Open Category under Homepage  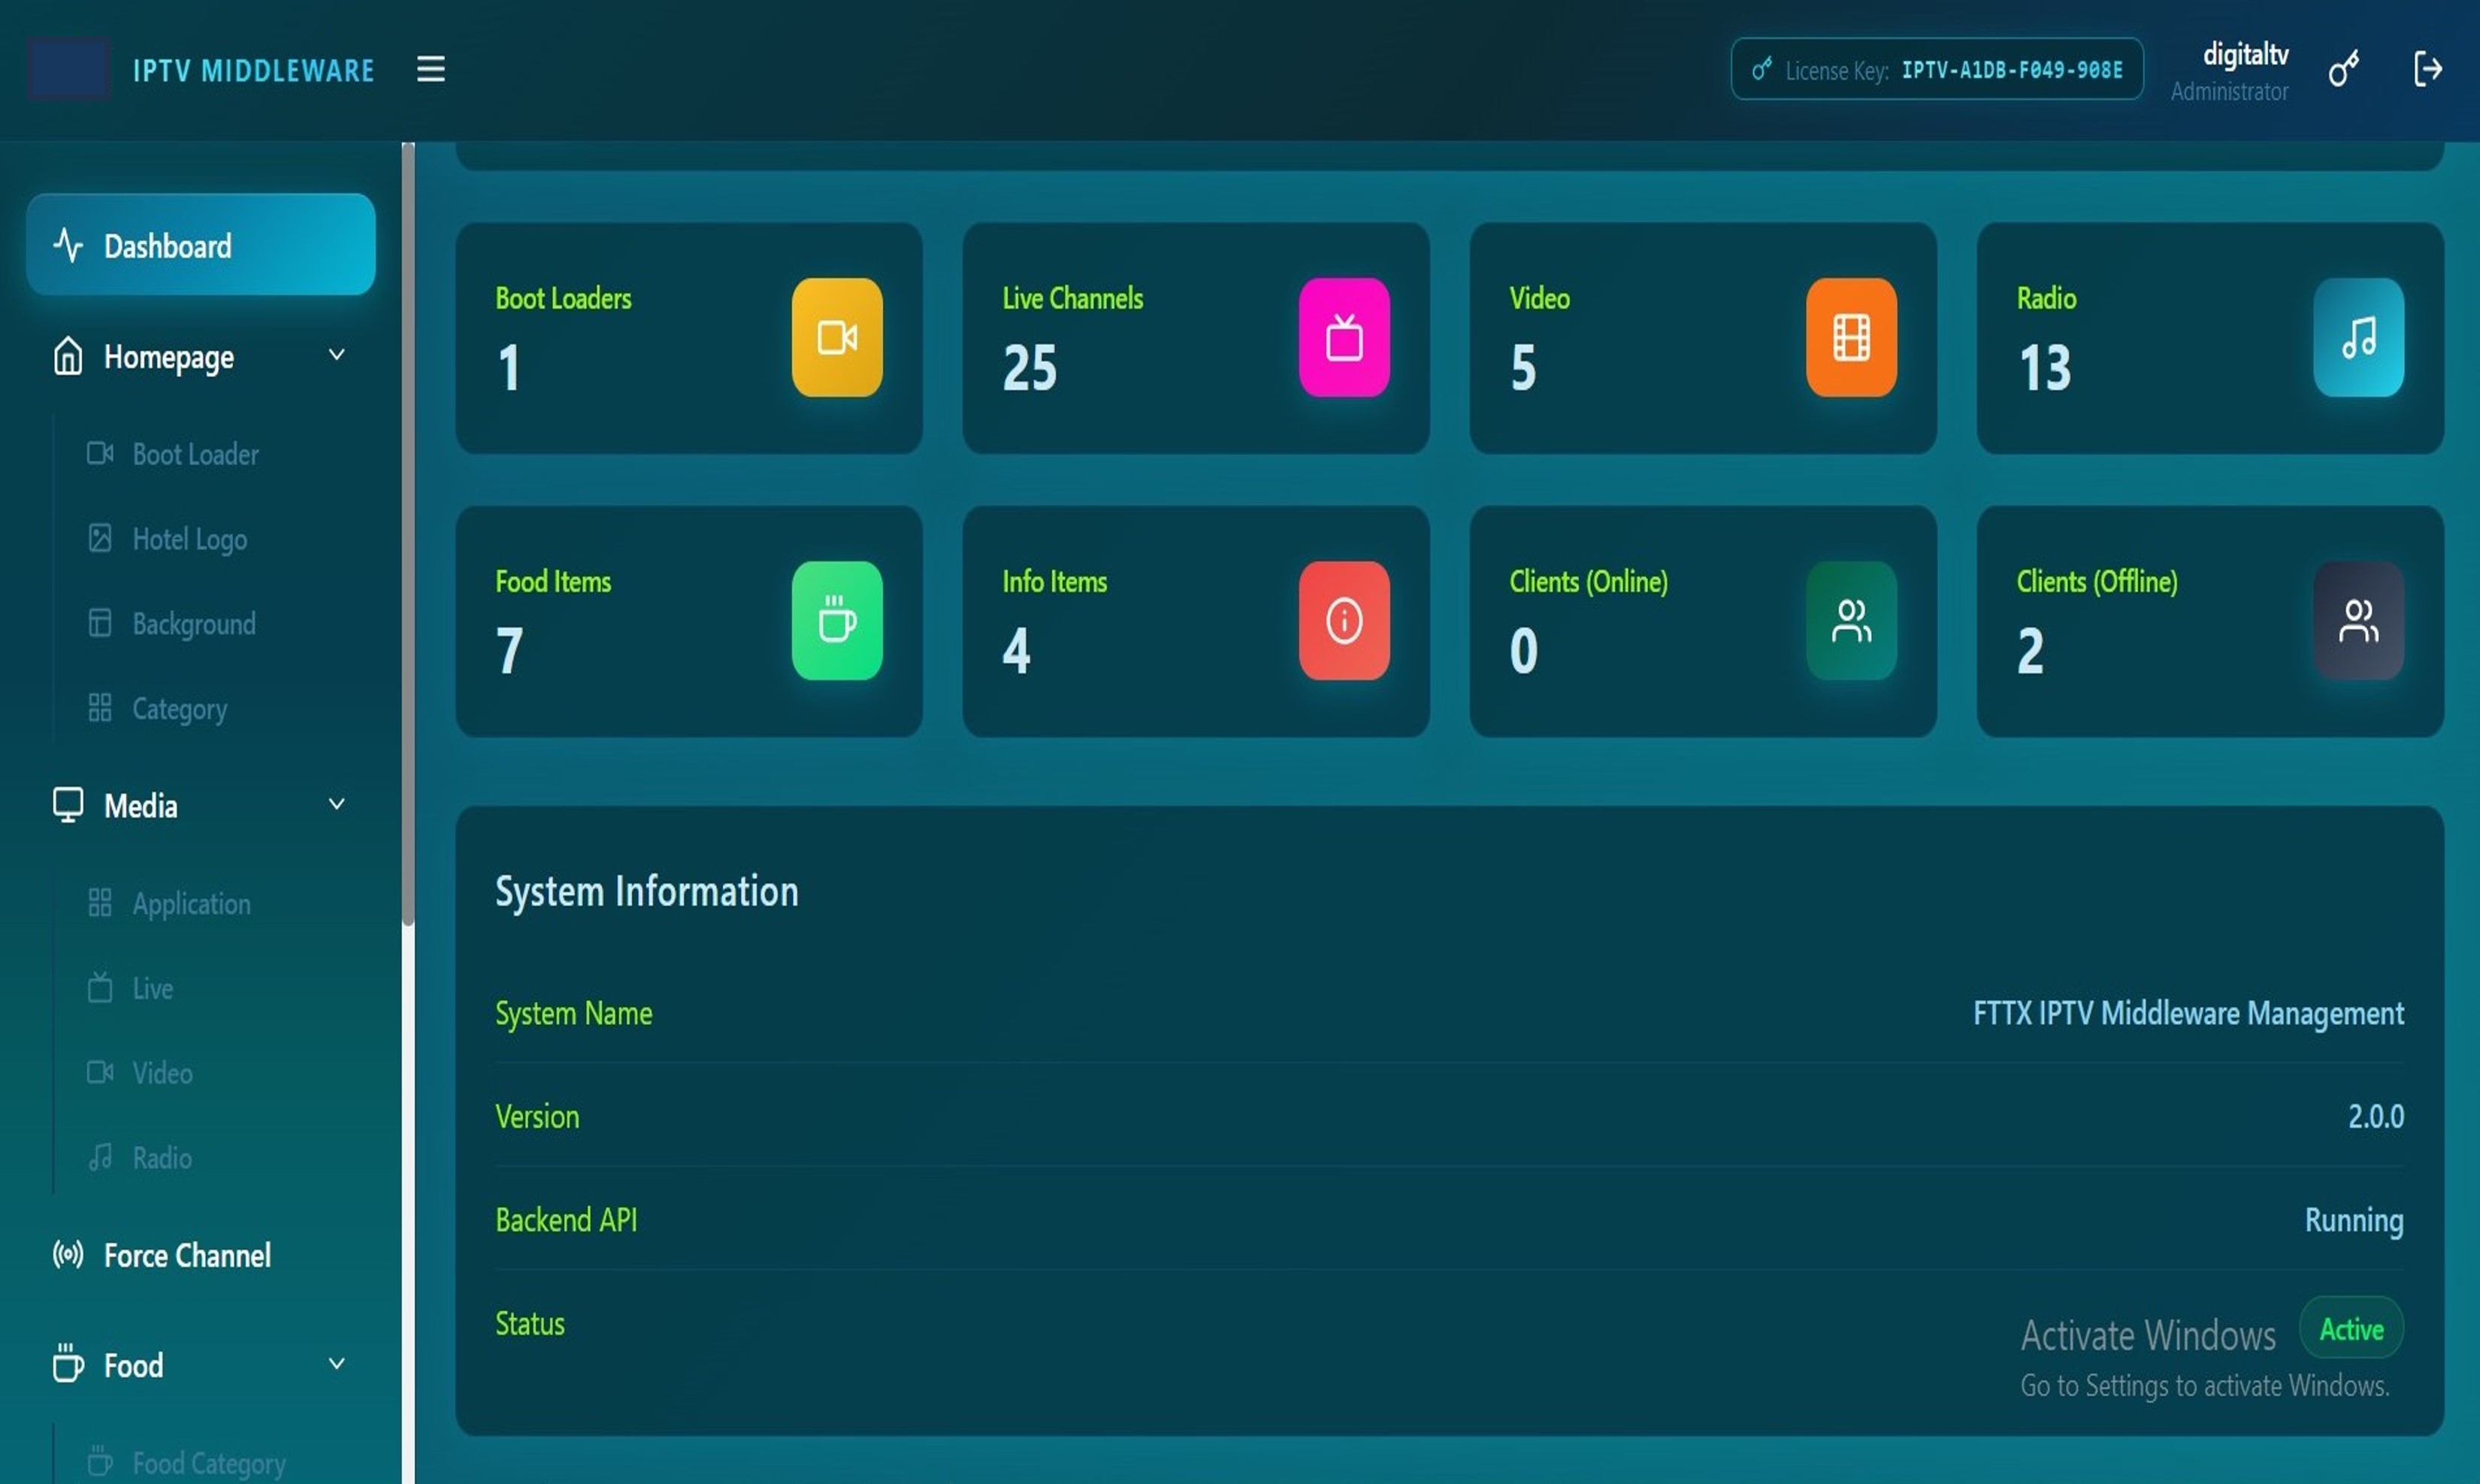pyautogui.click(x=180, y=709)
